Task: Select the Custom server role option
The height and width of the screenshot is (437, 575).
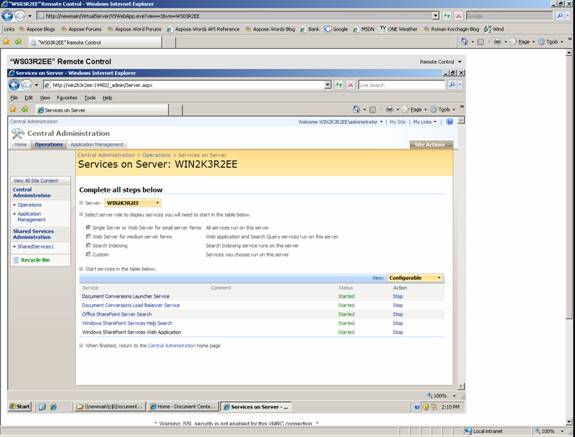Action: point(88,254)
